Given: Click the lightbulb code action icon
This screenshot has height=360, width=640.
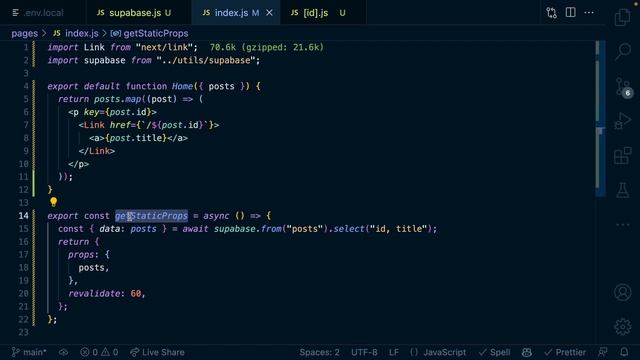Looking at the screenshot, I should pyautogui.click(x=53, y=202).
